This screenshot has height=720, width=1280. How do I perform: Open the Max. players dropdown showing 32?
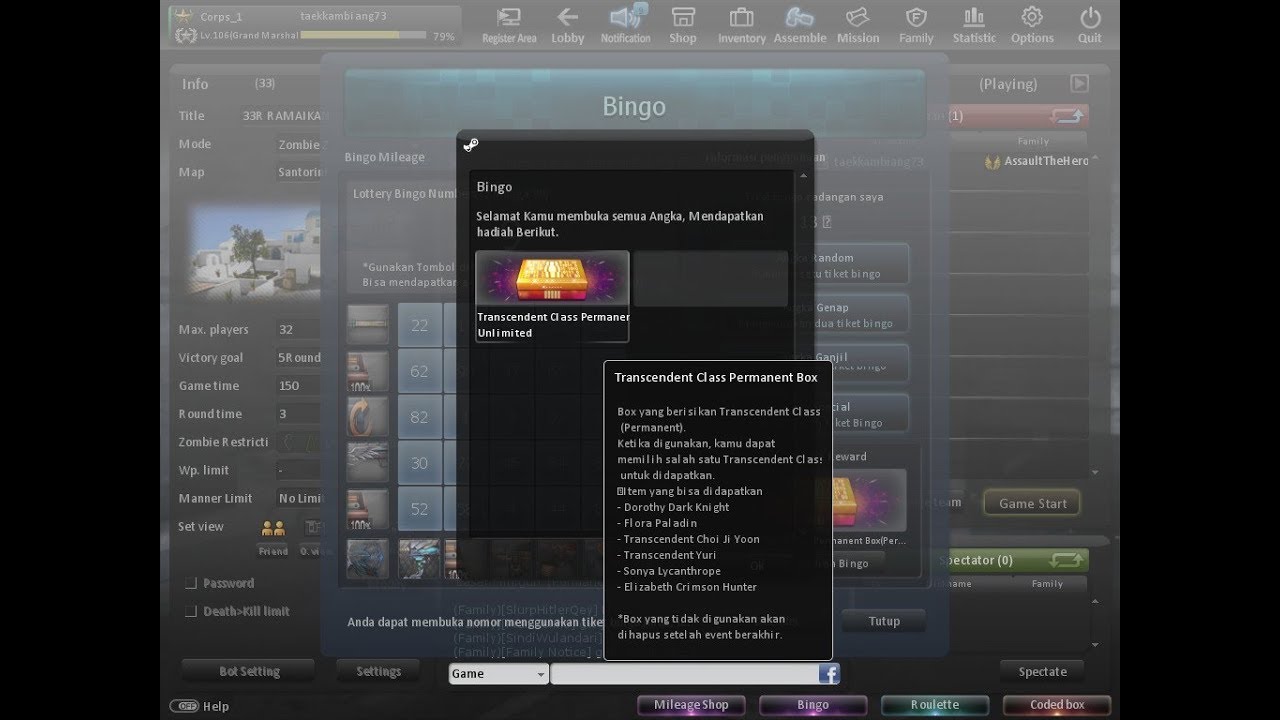(298, 330)
